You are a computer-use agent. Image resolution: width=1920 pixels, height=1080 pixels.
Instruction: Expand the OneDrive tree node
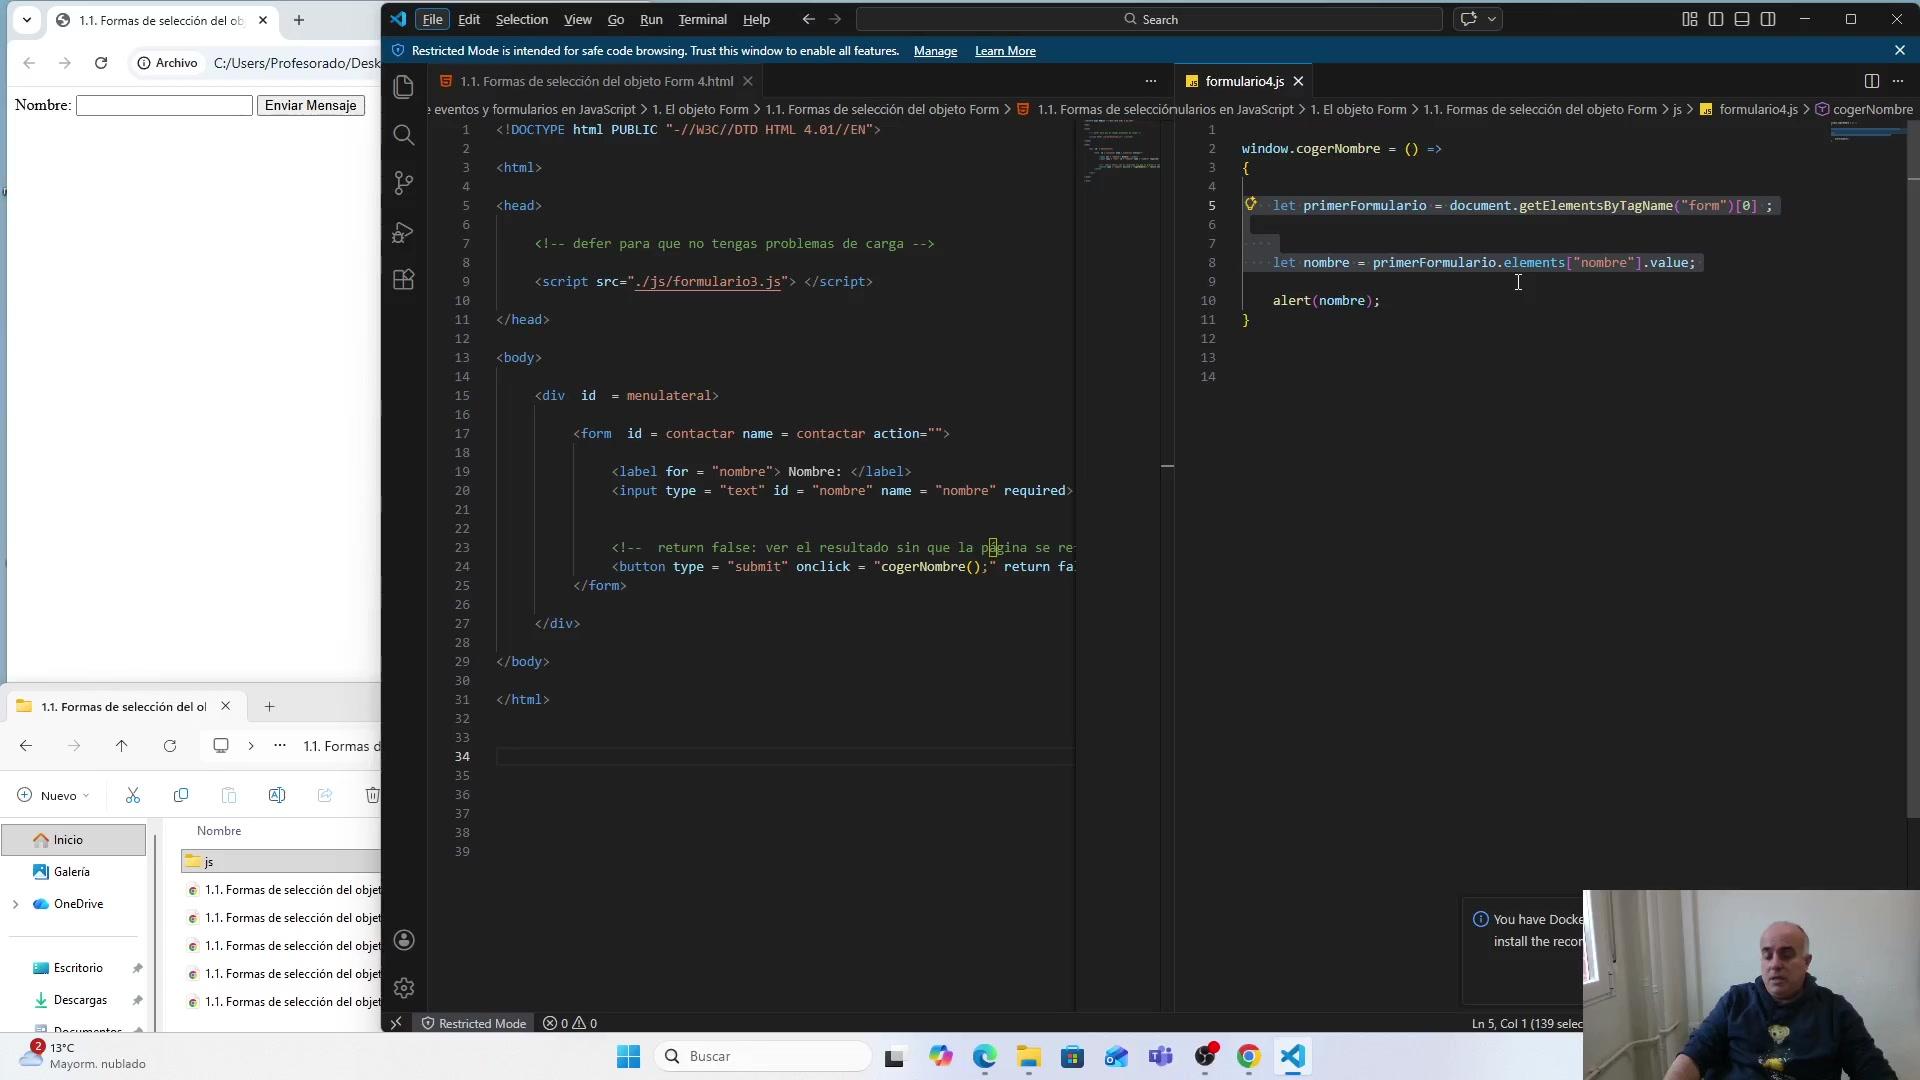15,904
